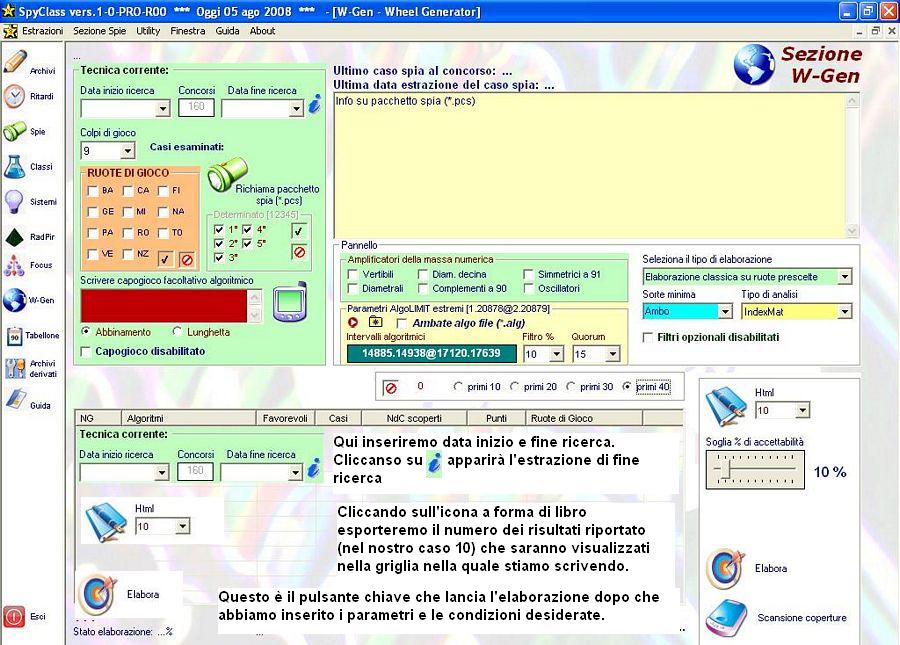Screen dimensions: 900x645
Task: Check the Capogioco disabilitato box
Action: [86, 351]
